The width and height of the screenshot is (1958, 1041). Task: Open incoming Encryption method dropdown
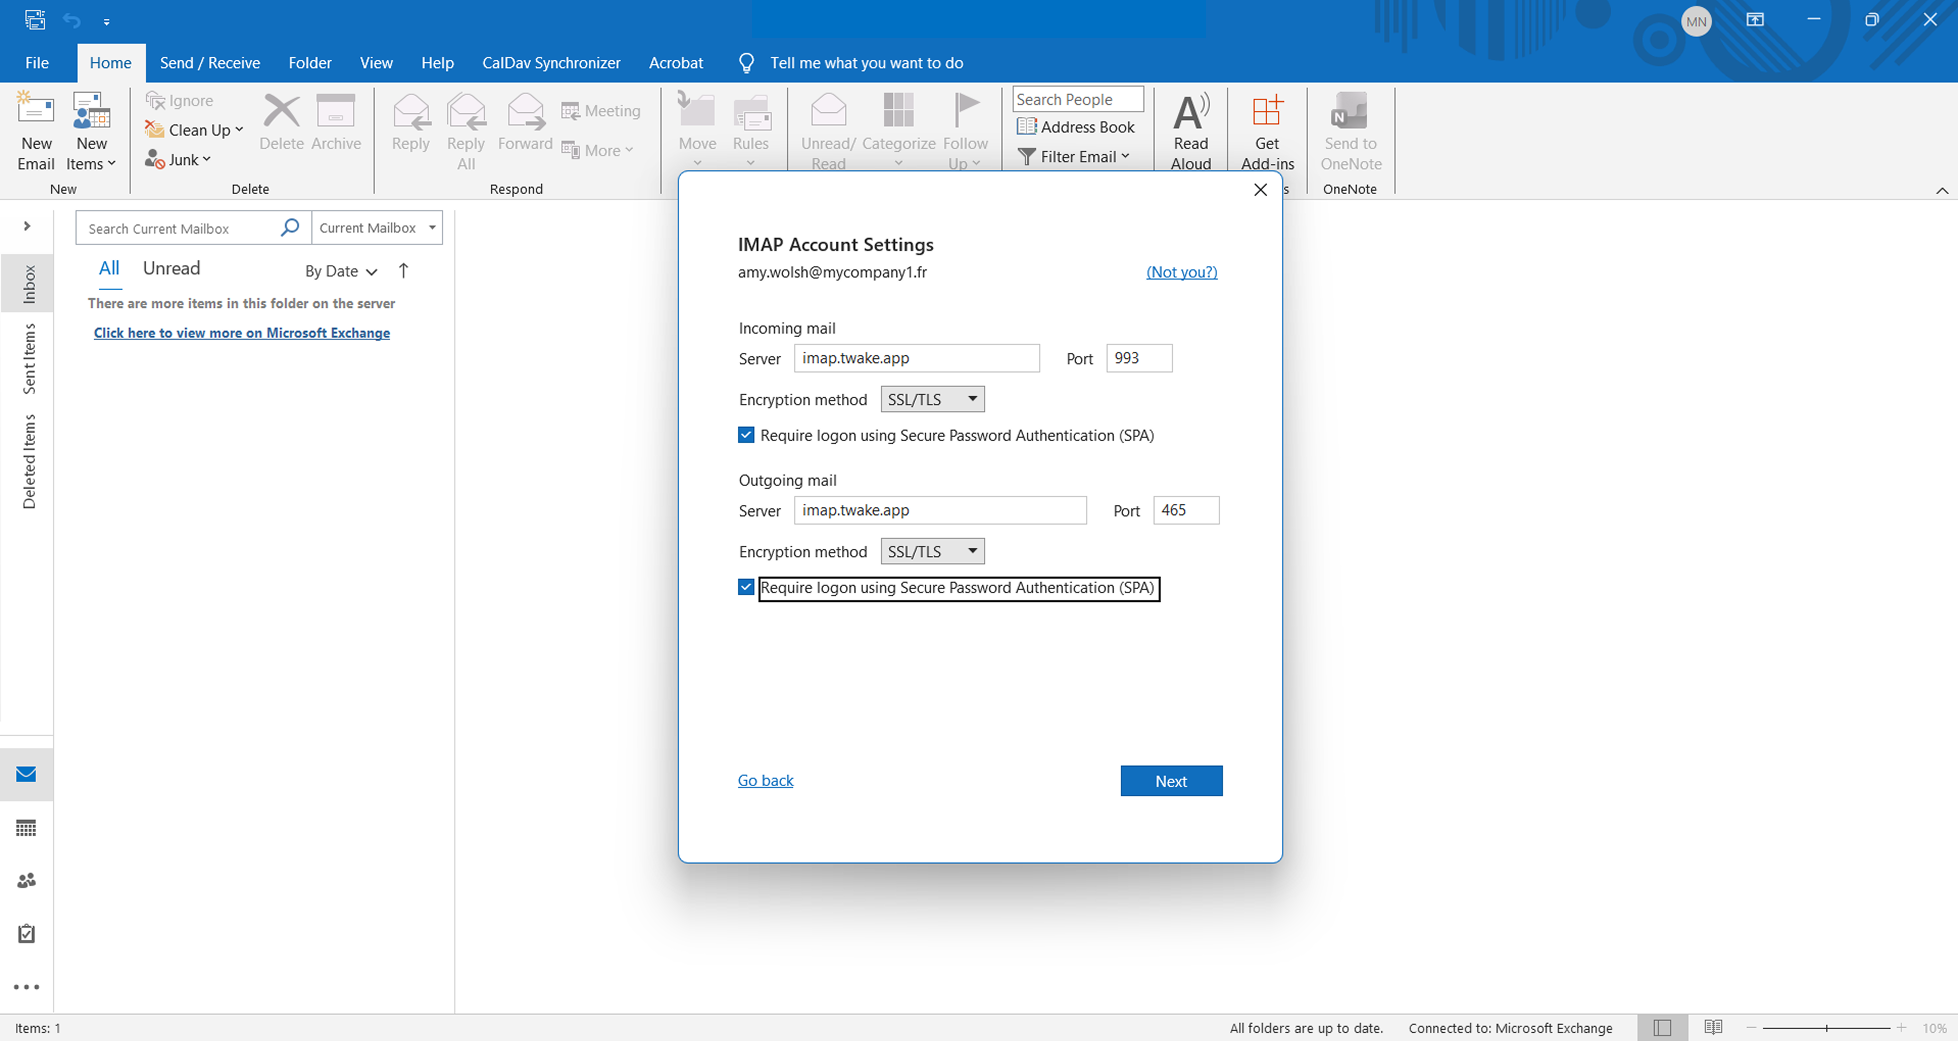(x=932, y=399)
